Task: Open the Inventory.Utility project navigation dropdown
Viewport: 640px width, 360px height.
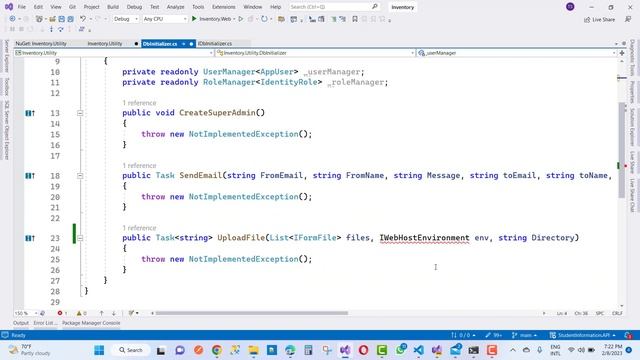Action: point(113,53)
